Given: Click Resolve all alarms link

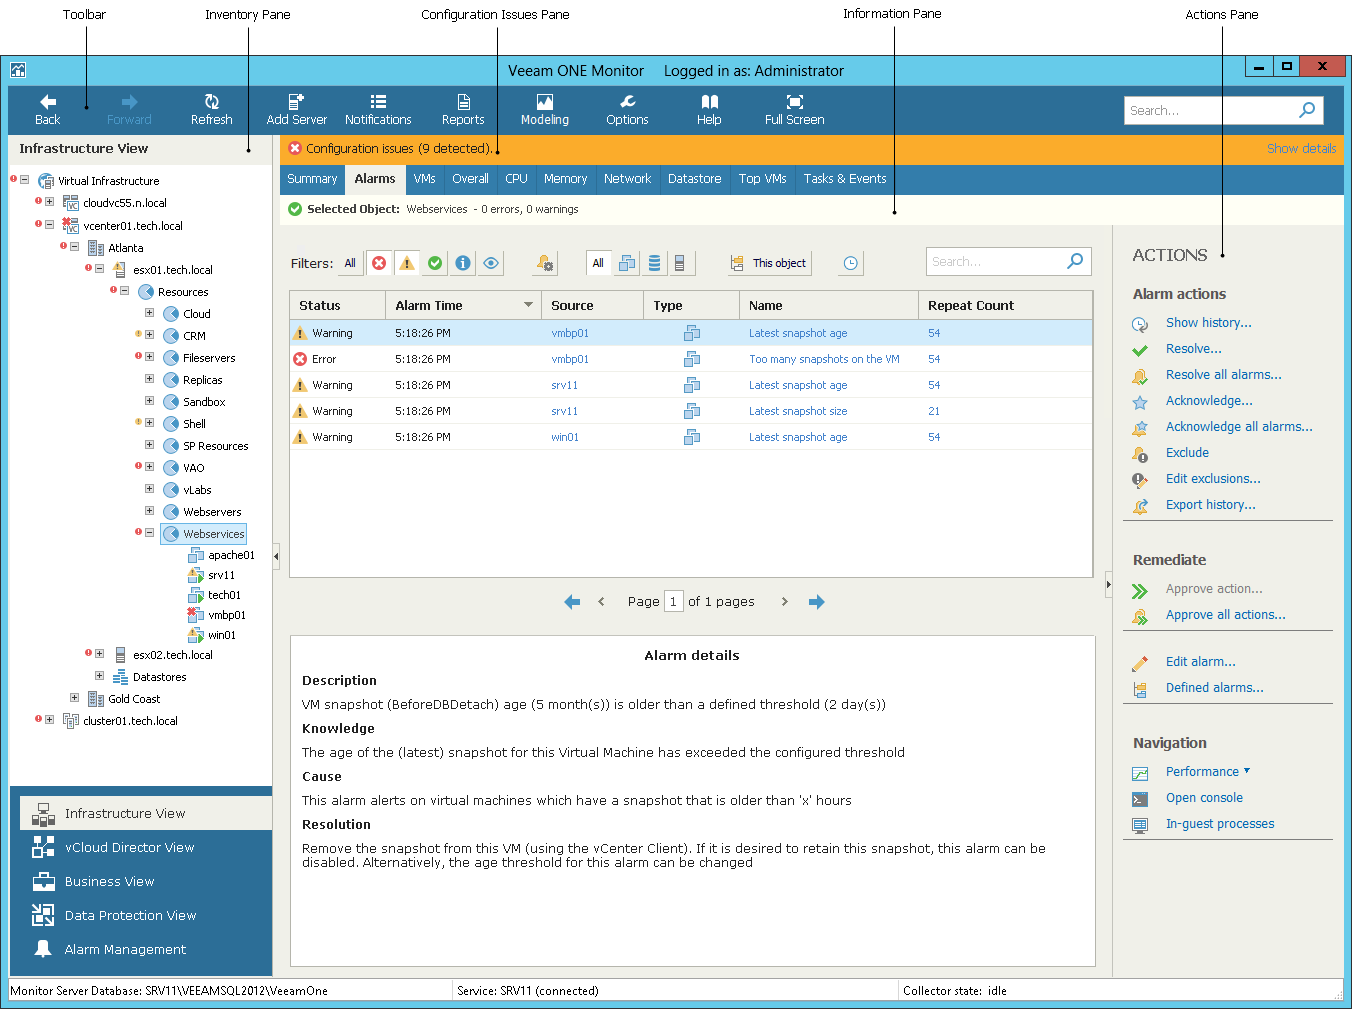Looking at the screenshot, I should (x=1223, y=375).
